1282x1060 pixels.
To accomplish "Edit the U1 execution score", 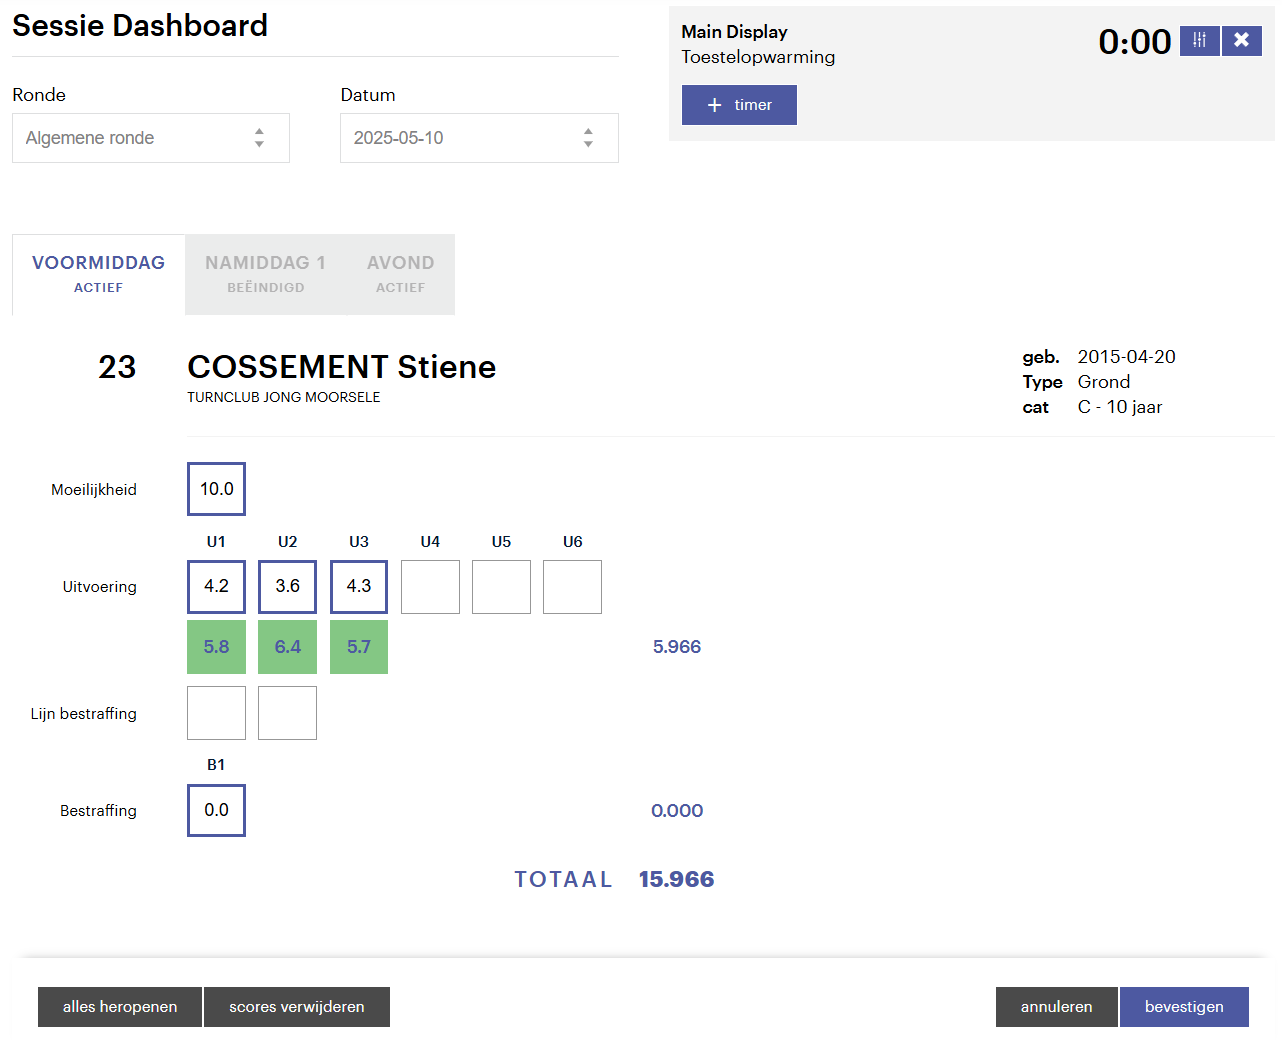I will [216, 586].
